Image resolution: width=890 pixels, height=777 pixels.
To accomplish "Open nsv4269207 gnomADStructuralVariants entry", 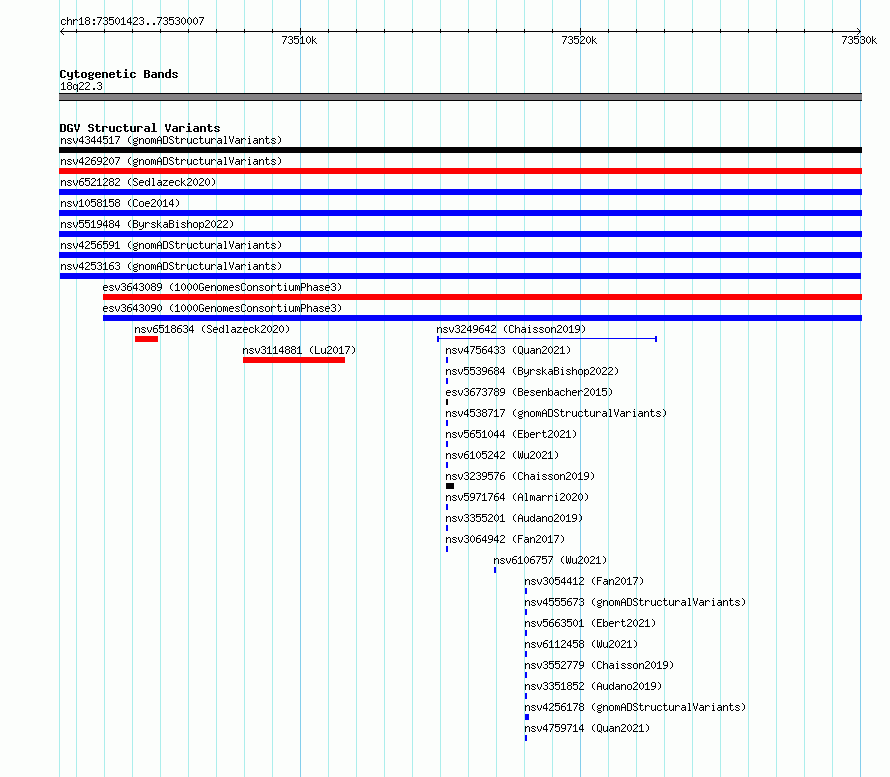I will click(171, 161).
